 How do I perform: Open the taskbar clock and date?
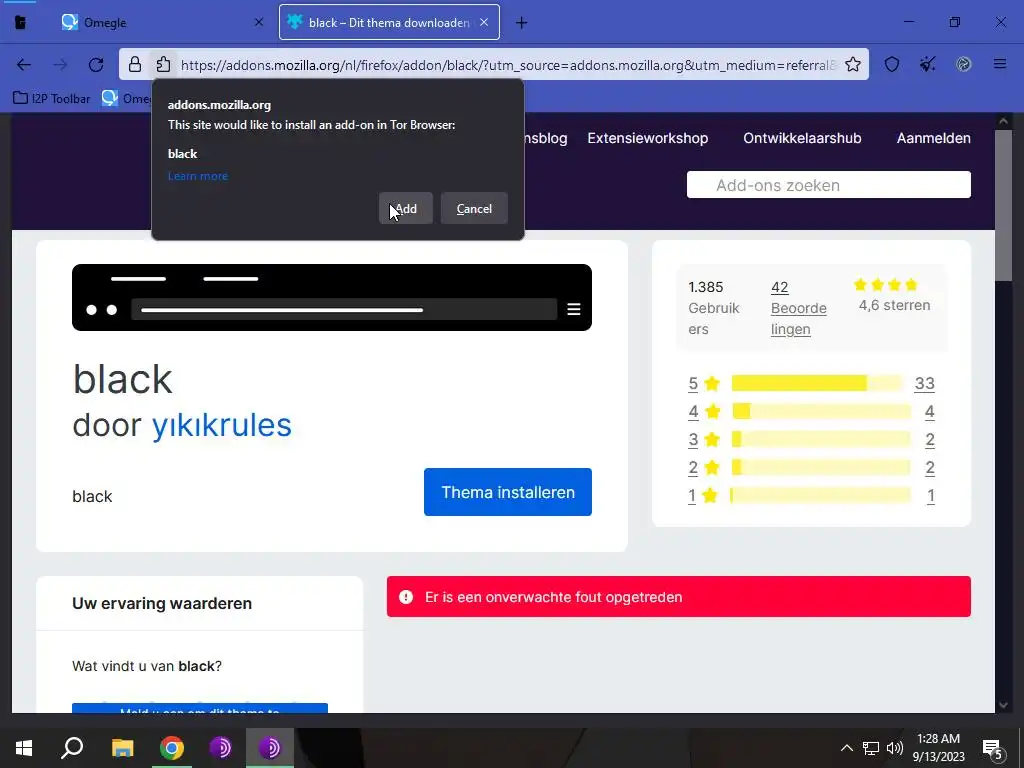point(938,748)
